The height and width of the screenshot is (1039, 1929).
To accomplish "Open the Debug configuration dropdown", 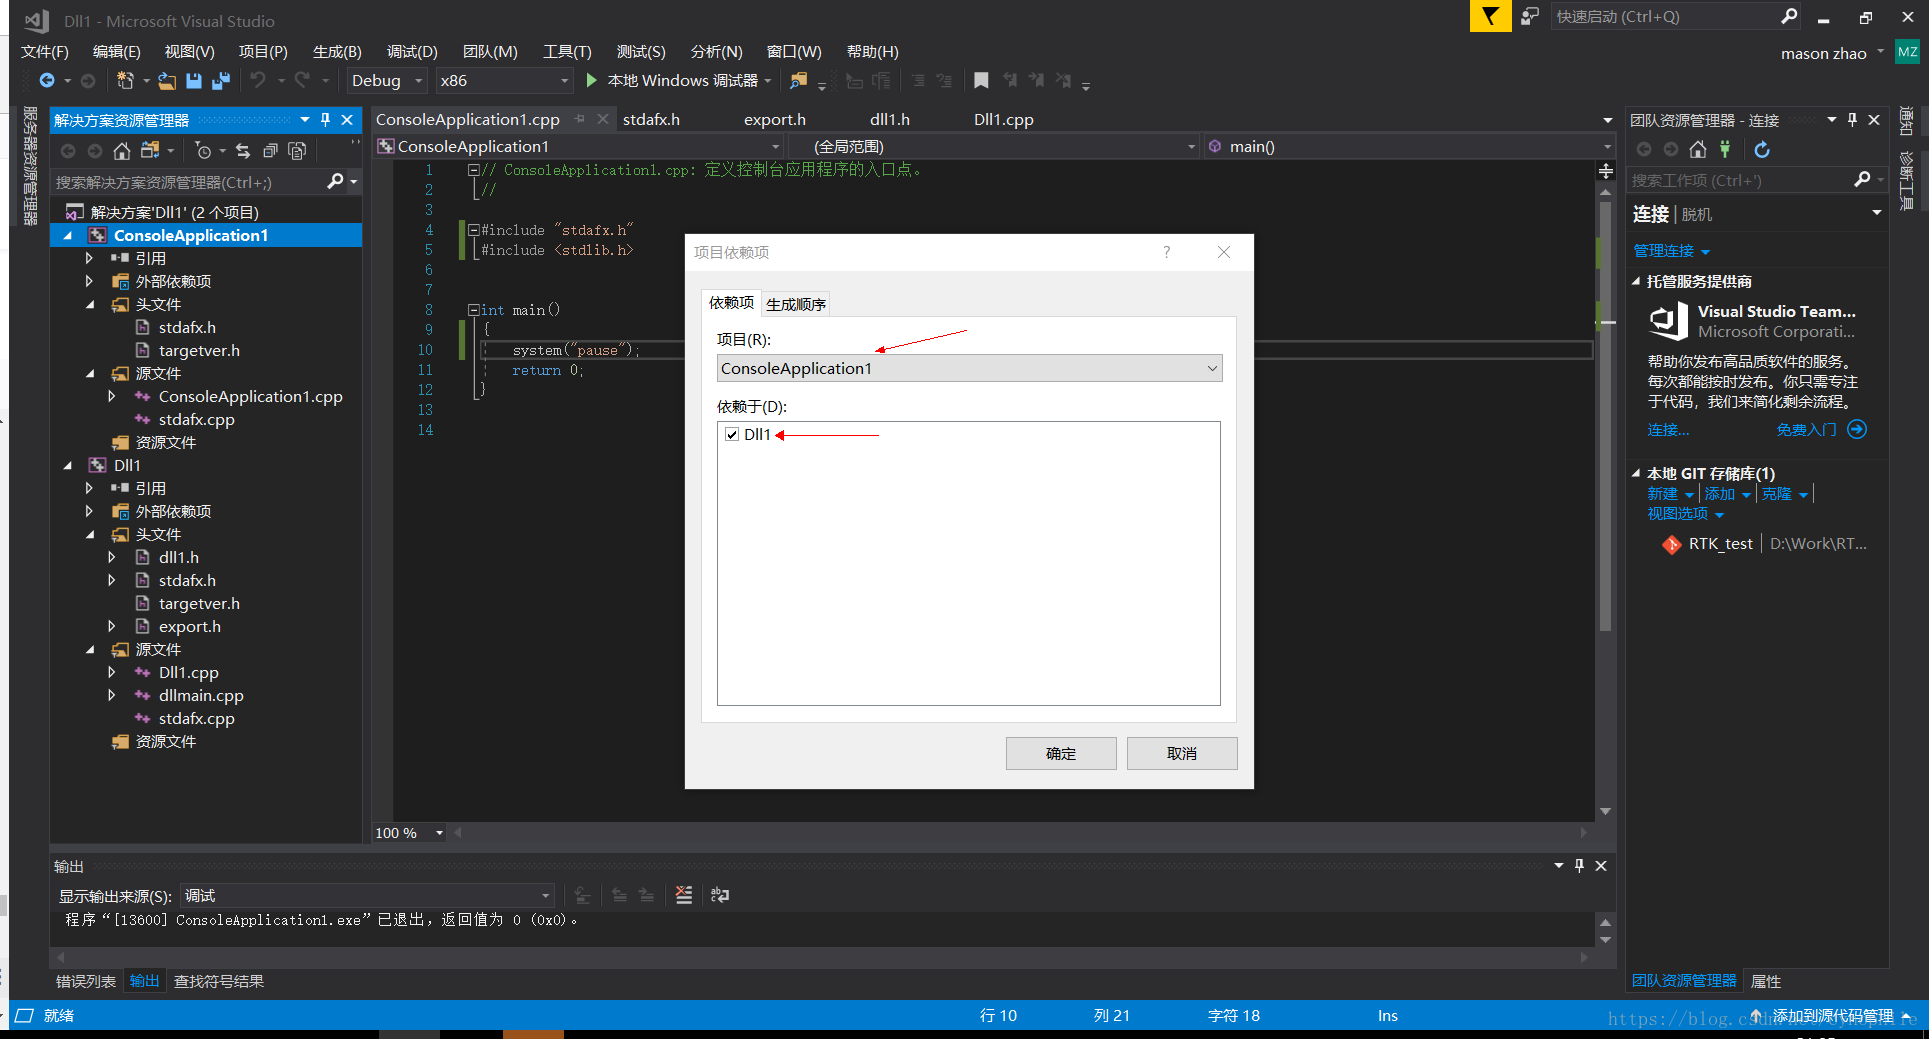I will pos(387,80).
